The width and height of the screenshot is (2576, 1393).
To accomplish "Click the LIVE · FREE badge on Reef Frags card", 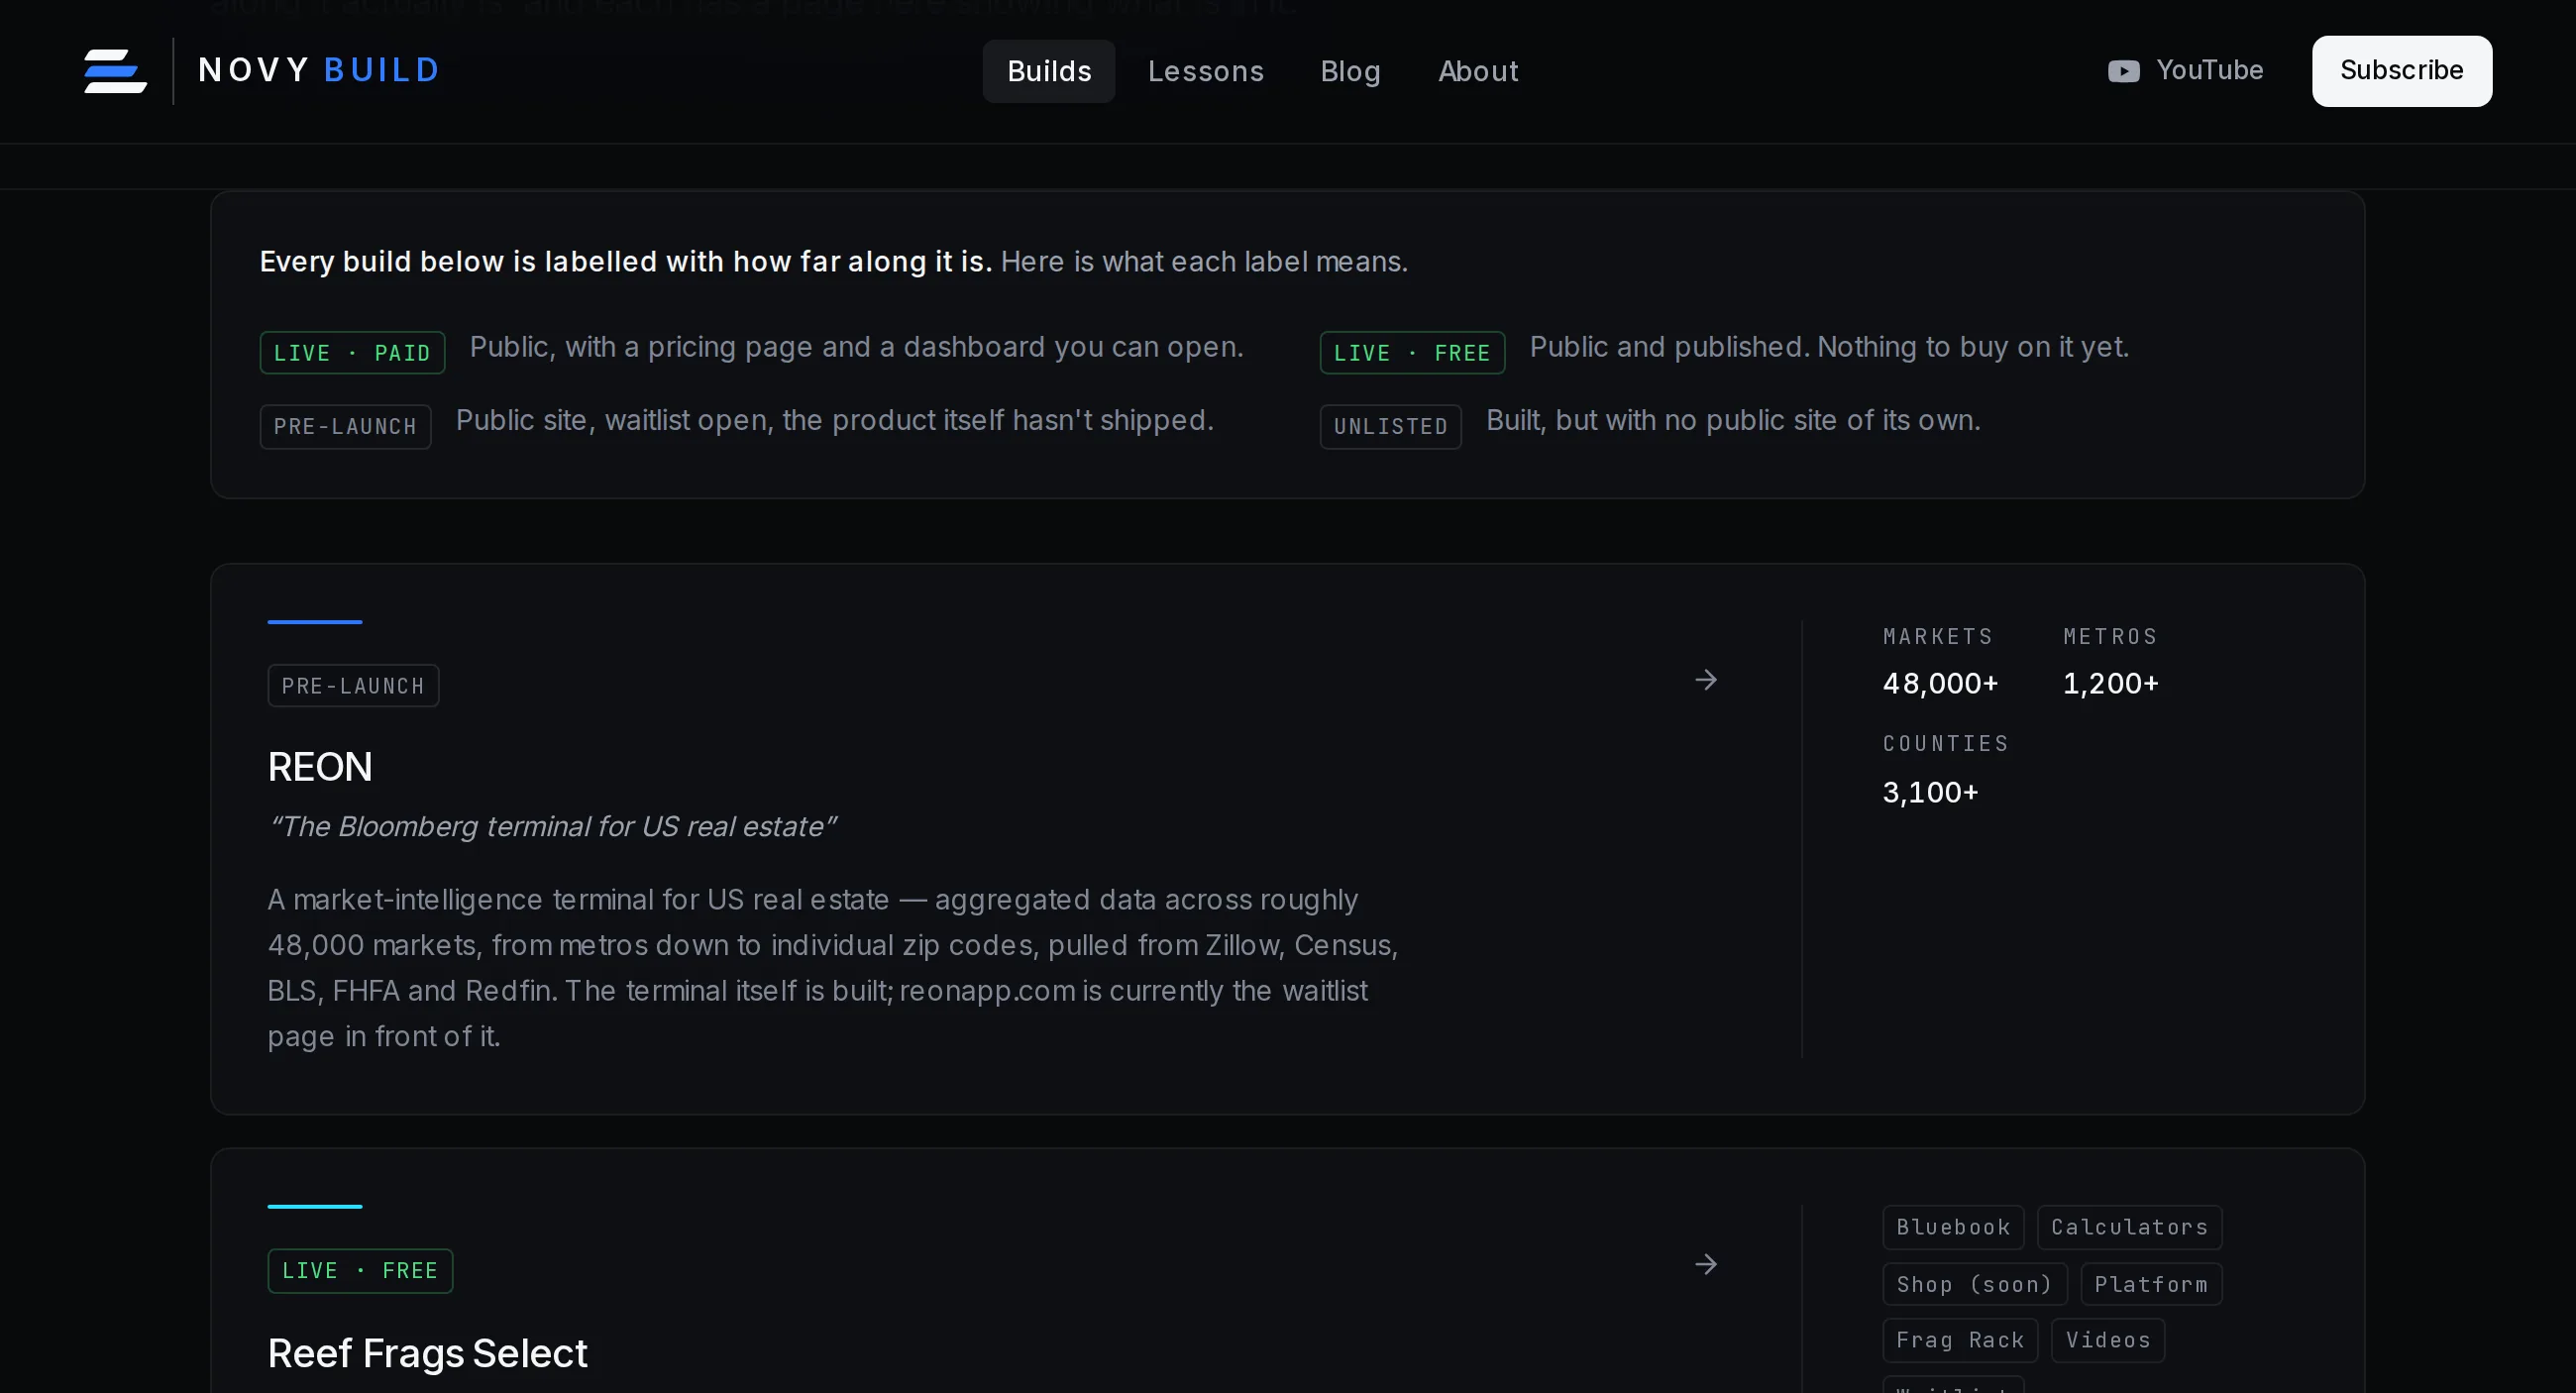I will coord(360,1271).
